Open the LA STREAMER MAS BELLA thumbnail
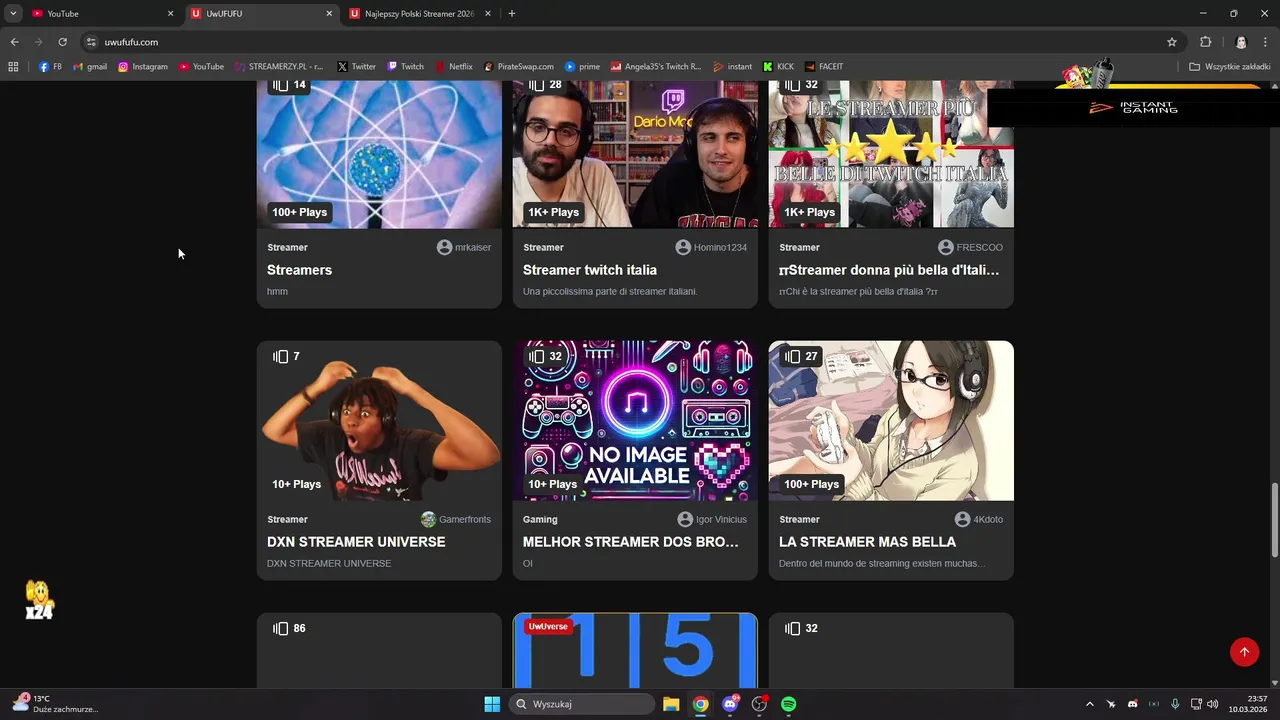This screenshot has height=720, width=1280. pos(891,420)
